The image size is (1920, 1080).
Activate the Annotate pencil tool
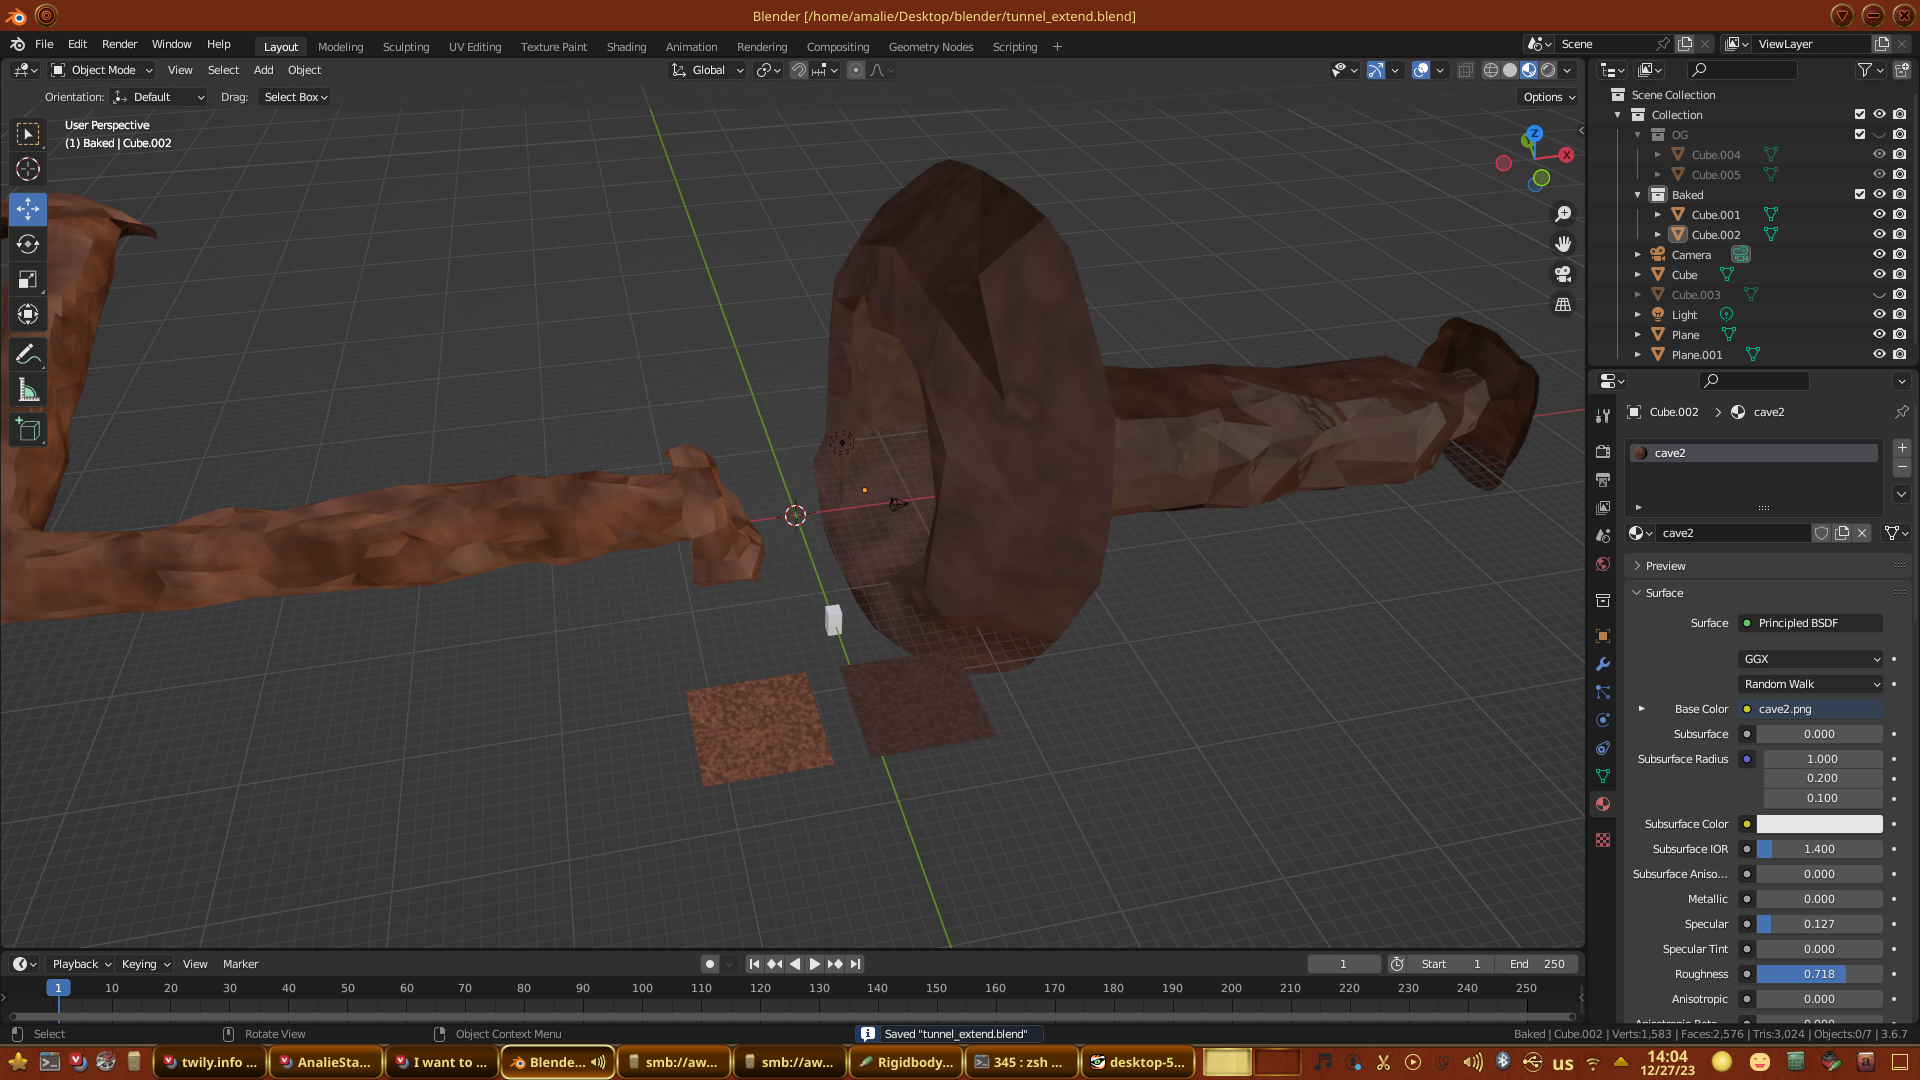[x=28, y=355]
